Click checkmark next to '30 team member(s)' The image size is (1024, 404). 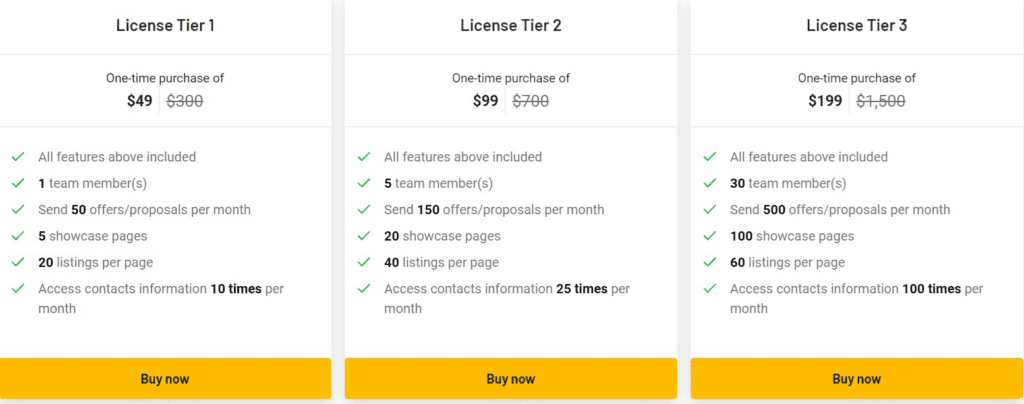(710, 183)
